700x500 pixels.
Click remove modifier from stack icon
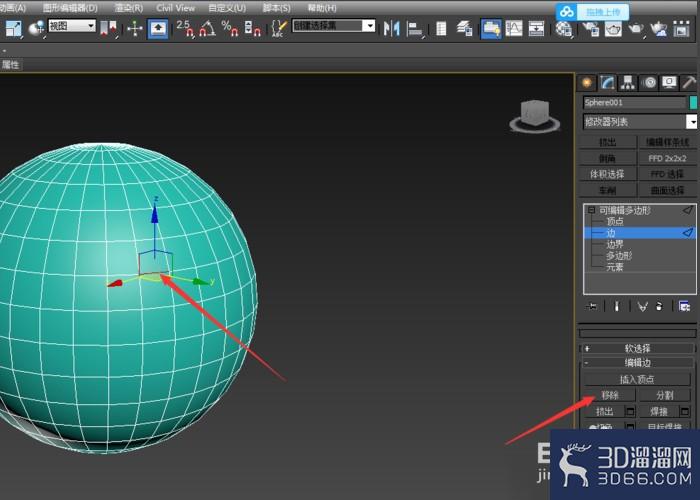tap(659, 306)
